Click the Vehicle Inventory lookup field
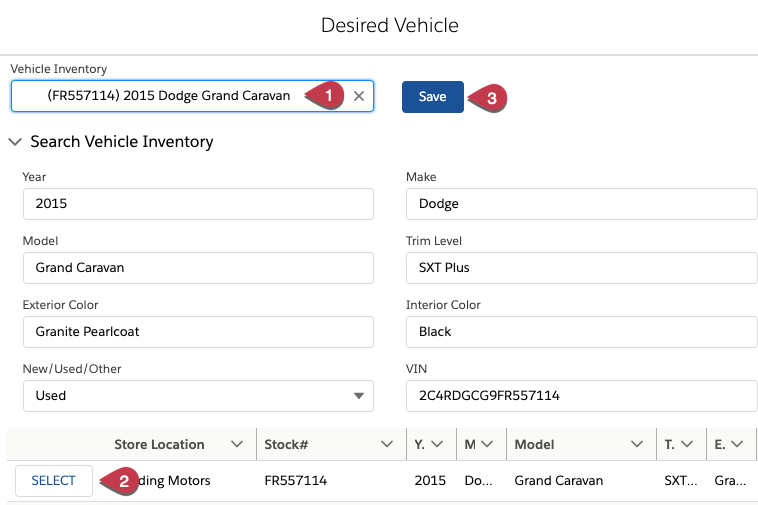The height and width of the screenshot is (505, 758). pyautogui.click(x=192, y=96)
